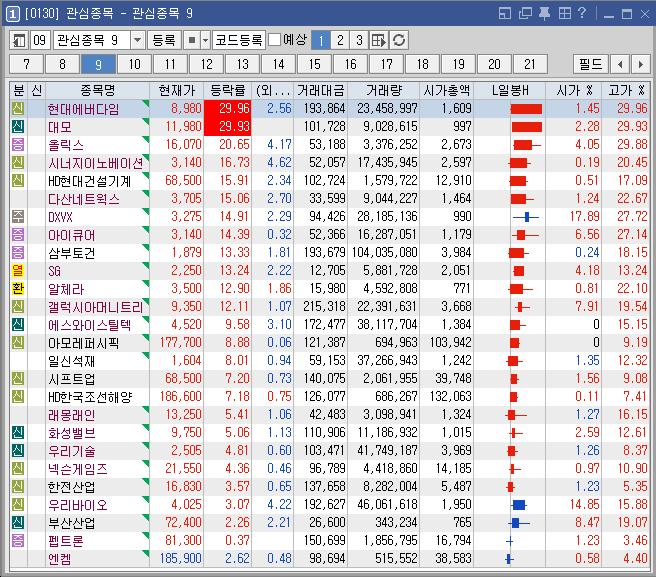Image resolution: width=656 pixels, height=577 pixels.
Task: Enable the 예상 checkbox
Action: click(274, 40)
